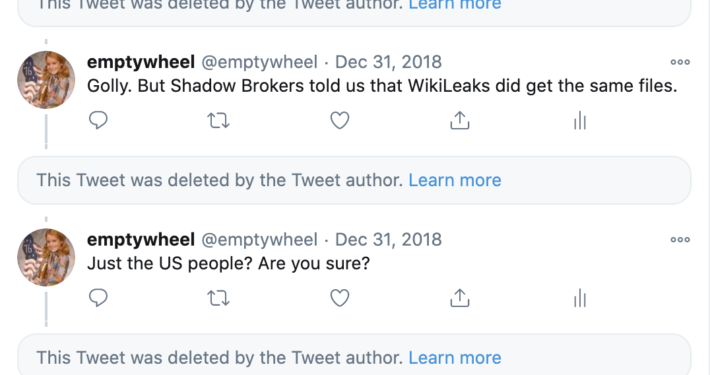Share the 'Just the US people?' tweet
Image resolution: width=710 pixels, height=375 pixels.
(460, 298)
